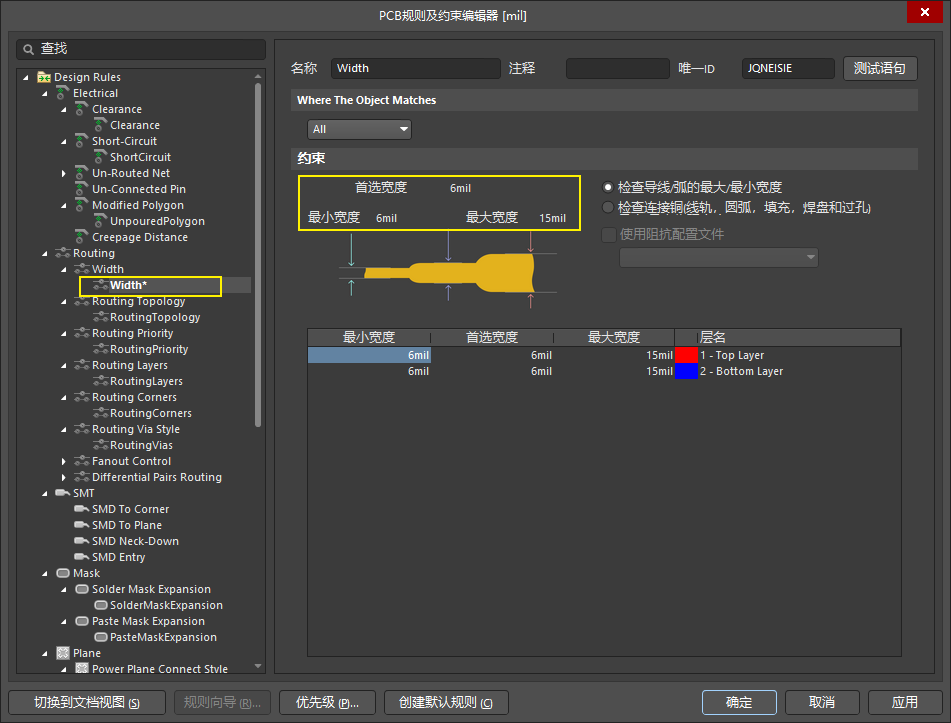Expand the Fanout Control tree node
The height and width of the screenshot is (723, 951).
click(64, 461)
